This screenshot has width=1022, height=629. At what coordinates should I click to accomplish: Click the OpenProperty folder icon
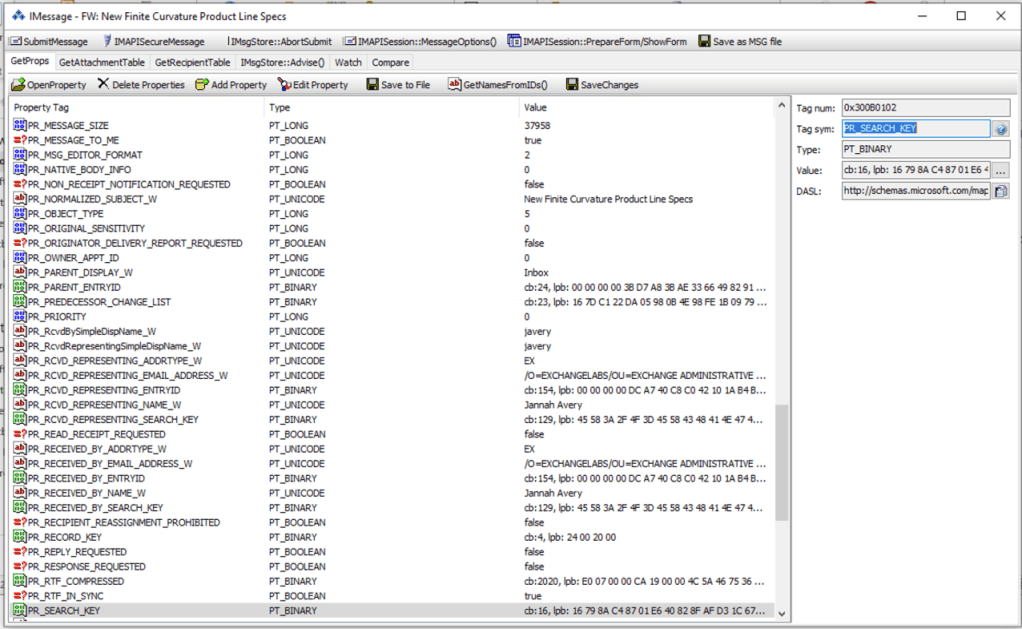pyautogui.click(x=17, y=85)
